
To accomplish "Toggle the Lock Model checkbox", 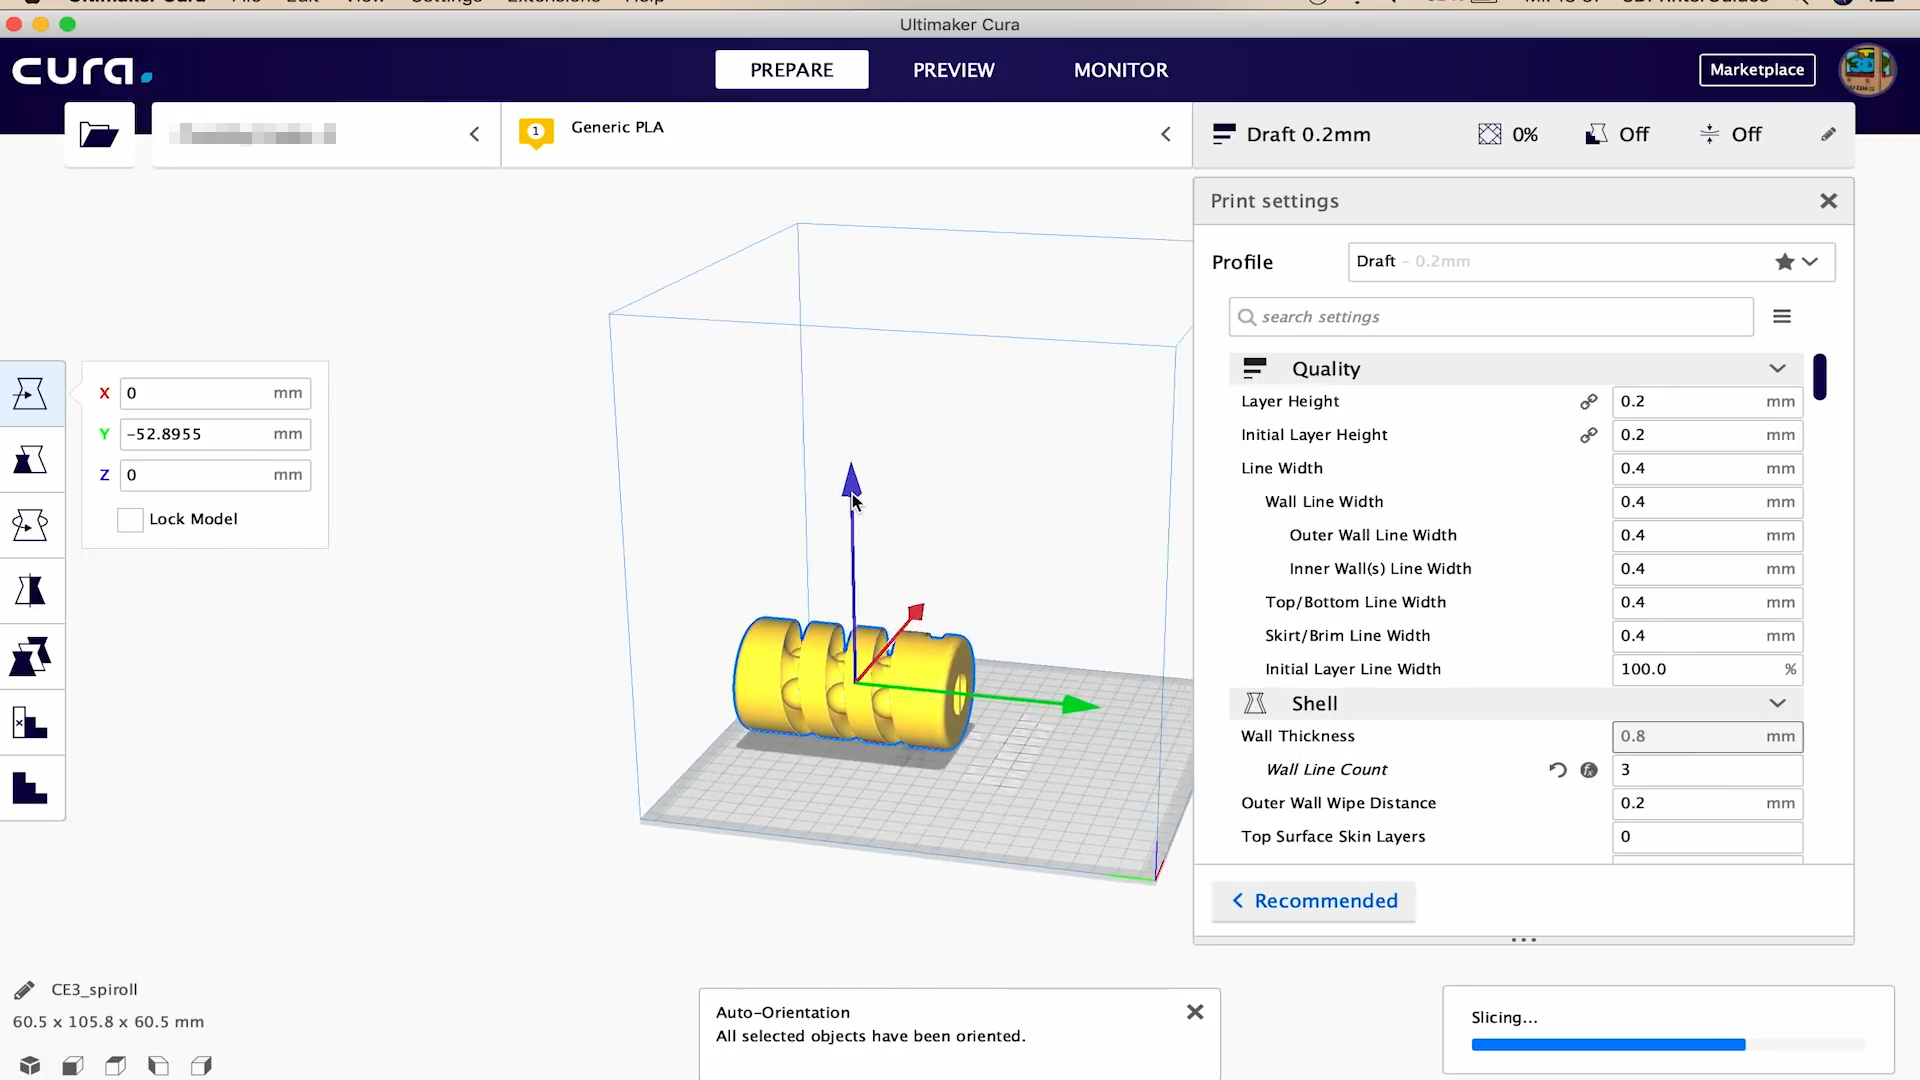I will (130, 520).
